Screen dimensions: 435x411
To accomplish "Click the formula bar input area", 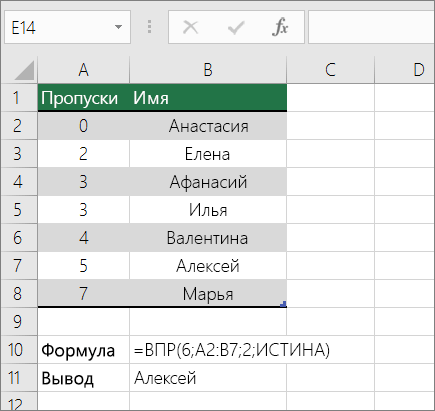I will (371, 27).
